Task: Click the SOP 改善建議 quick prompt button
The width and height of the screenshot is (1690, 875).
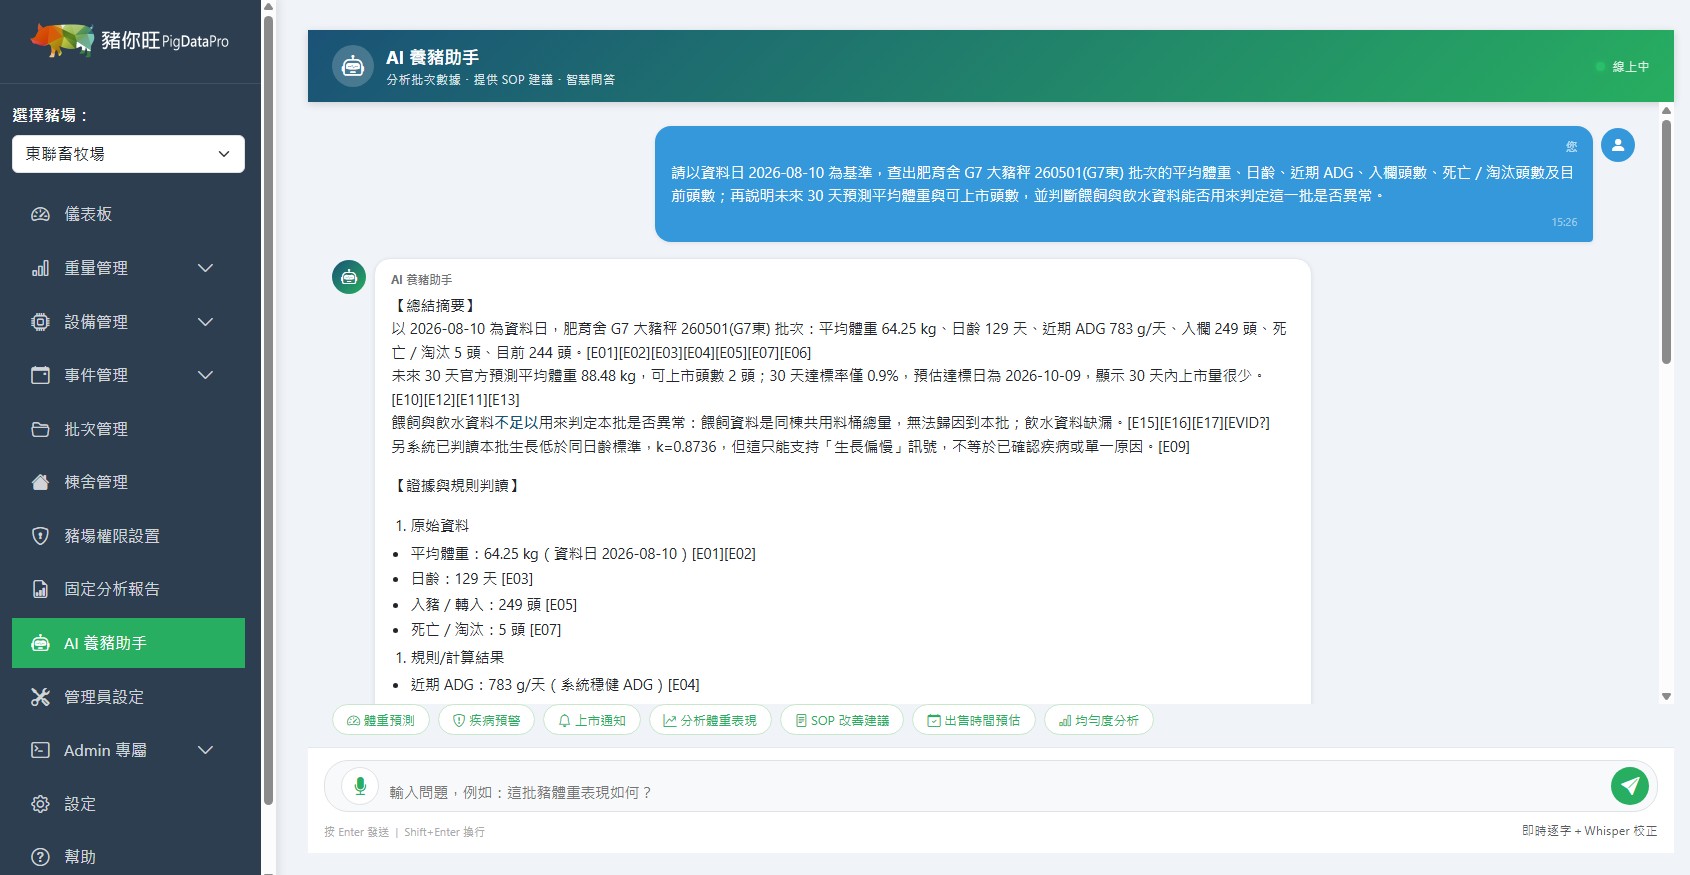Action: (842, 720)
